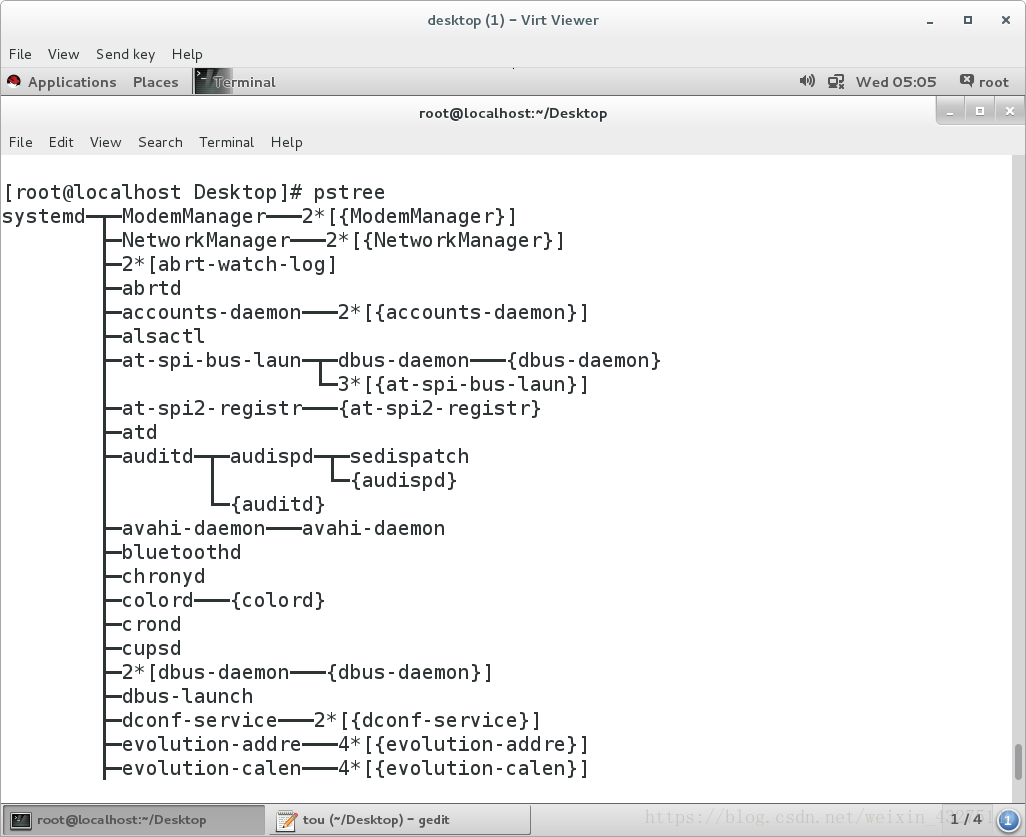Click the chat bubble icon beside root
The image size is (1026, 837).
pyautogui.click(x=966, y=80)
